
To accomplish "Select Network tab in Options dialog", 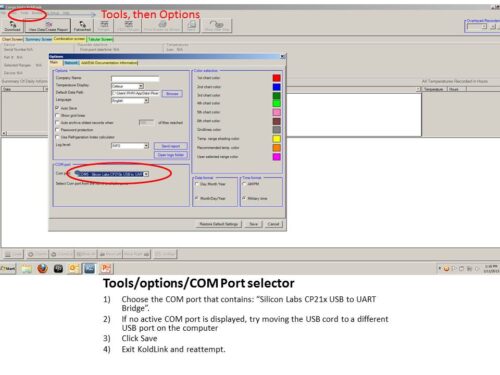I will coord(71,63).
